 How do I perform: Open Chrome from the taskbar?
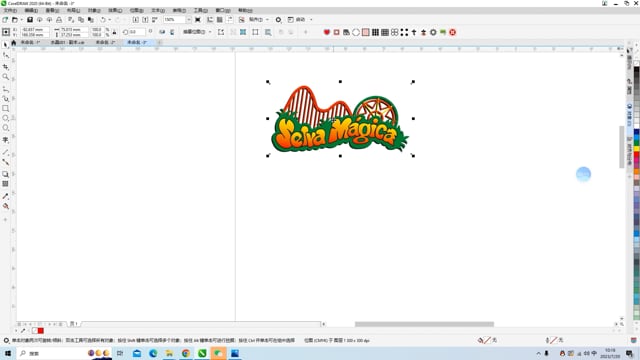click(186, 353)
